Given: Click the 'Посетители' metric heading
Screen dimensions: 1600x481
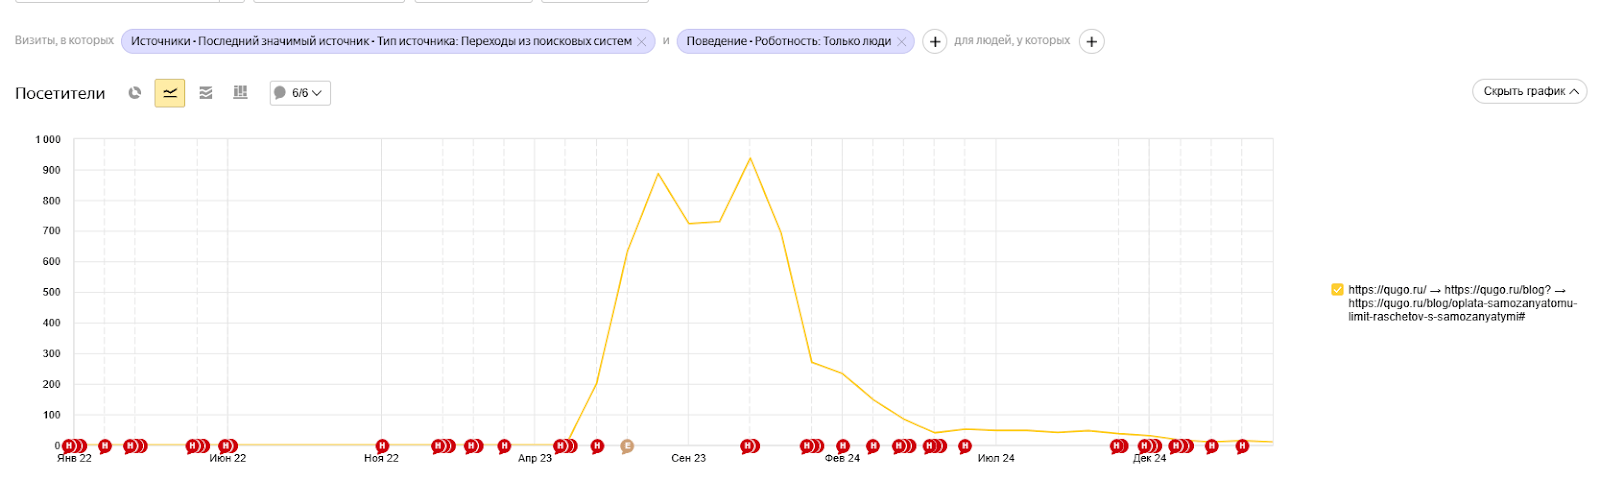Looking at the screenshot, I should [x=60, y=93].
